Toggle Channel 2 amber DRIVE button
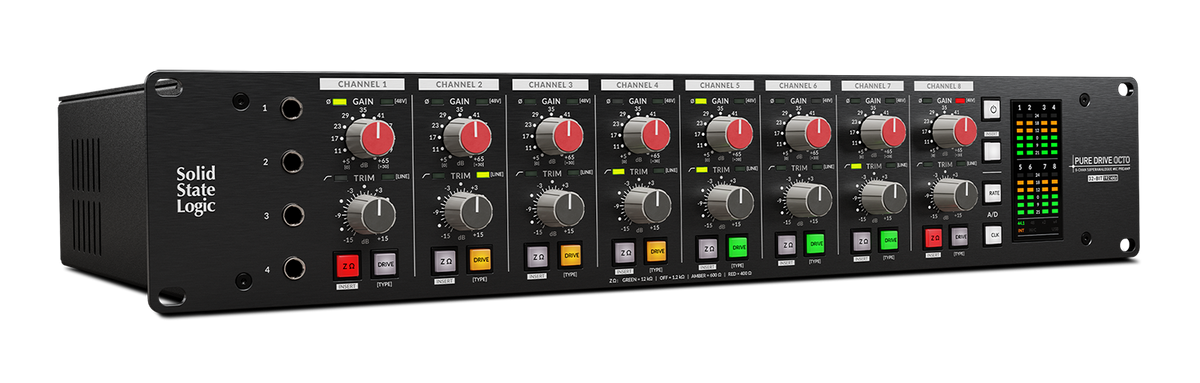 [480, 259]
